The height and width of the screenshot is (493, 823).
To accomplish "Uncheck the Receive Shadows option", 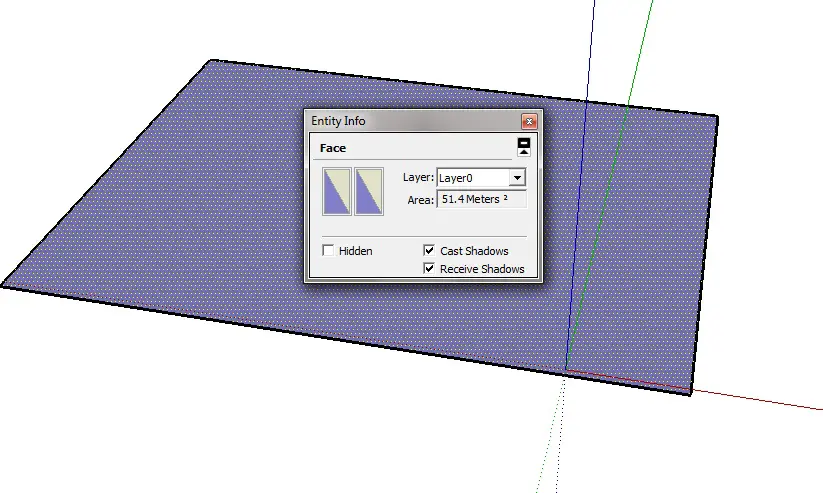I will click(x=429, y=268).
